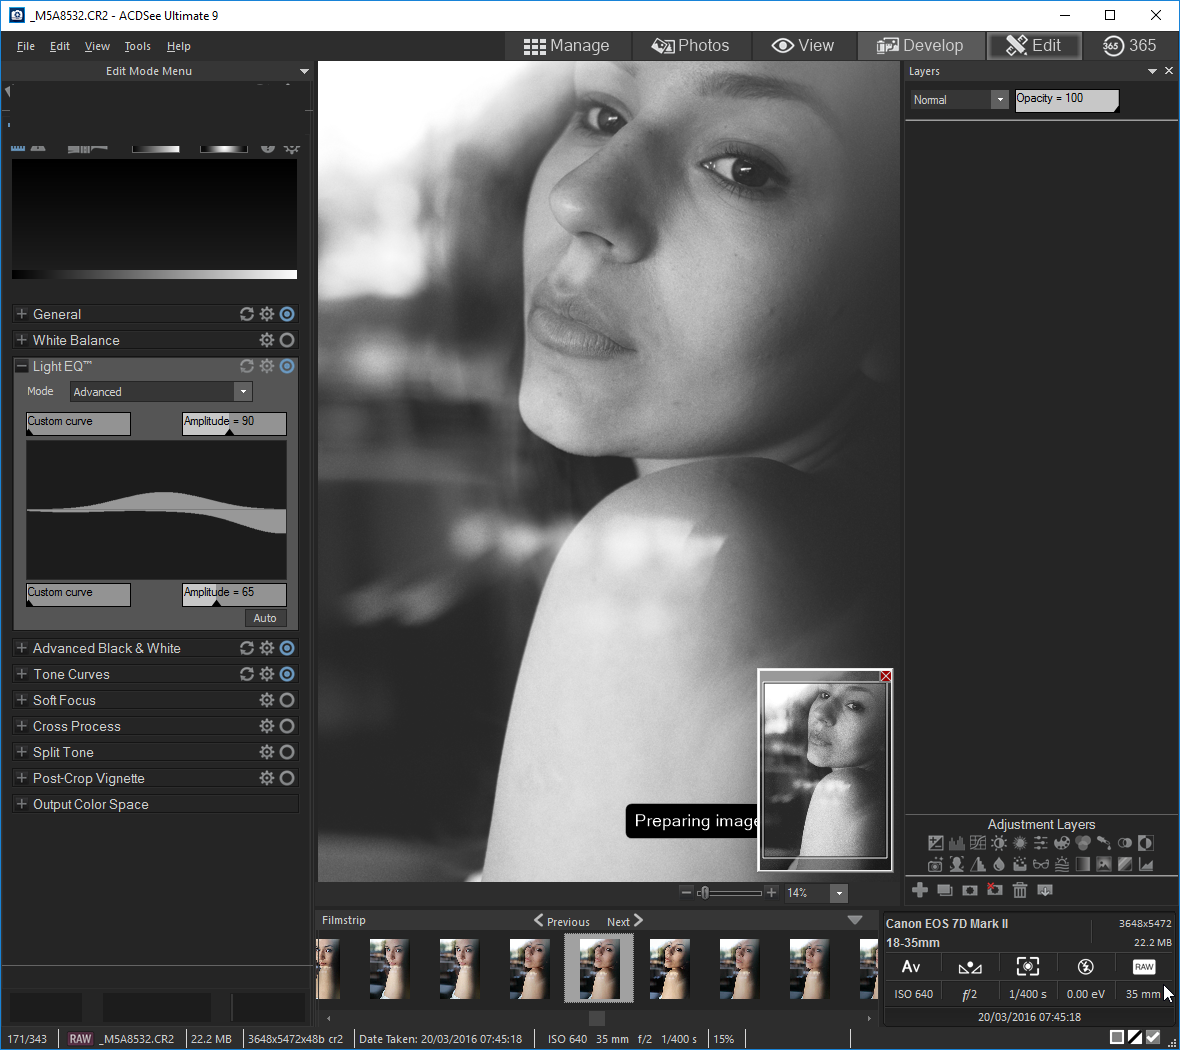The image size is (1180, 1050).
Task: Click the zoom in plus button
Action: coord(771,893)
